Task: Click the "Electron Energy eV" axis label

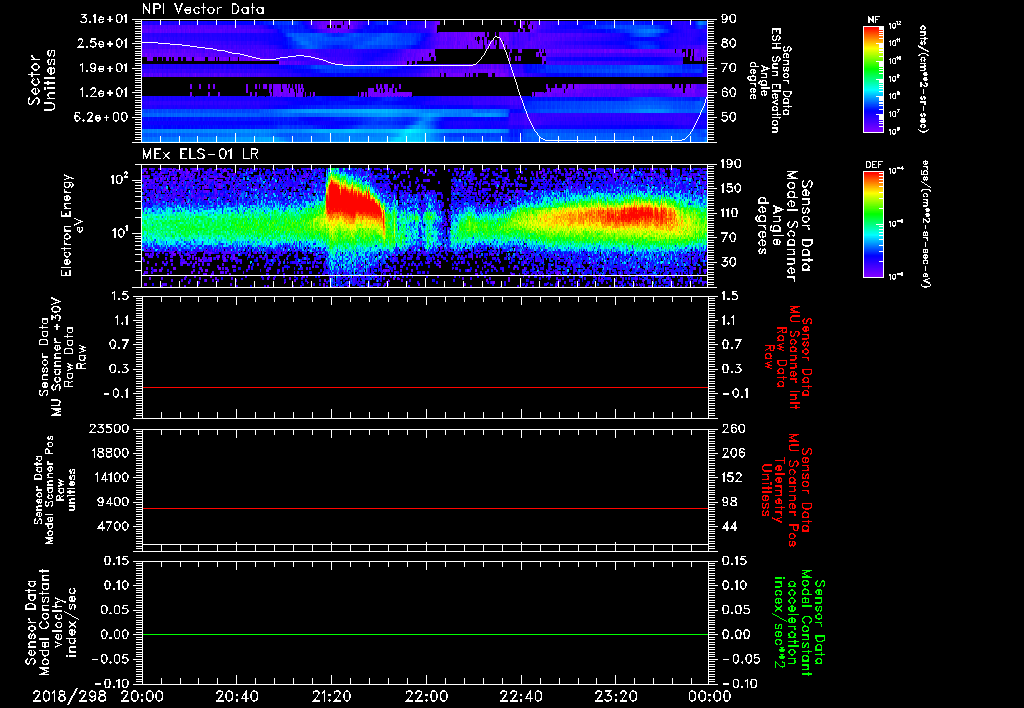Action: pyautogui.click(x=73, y=225)
